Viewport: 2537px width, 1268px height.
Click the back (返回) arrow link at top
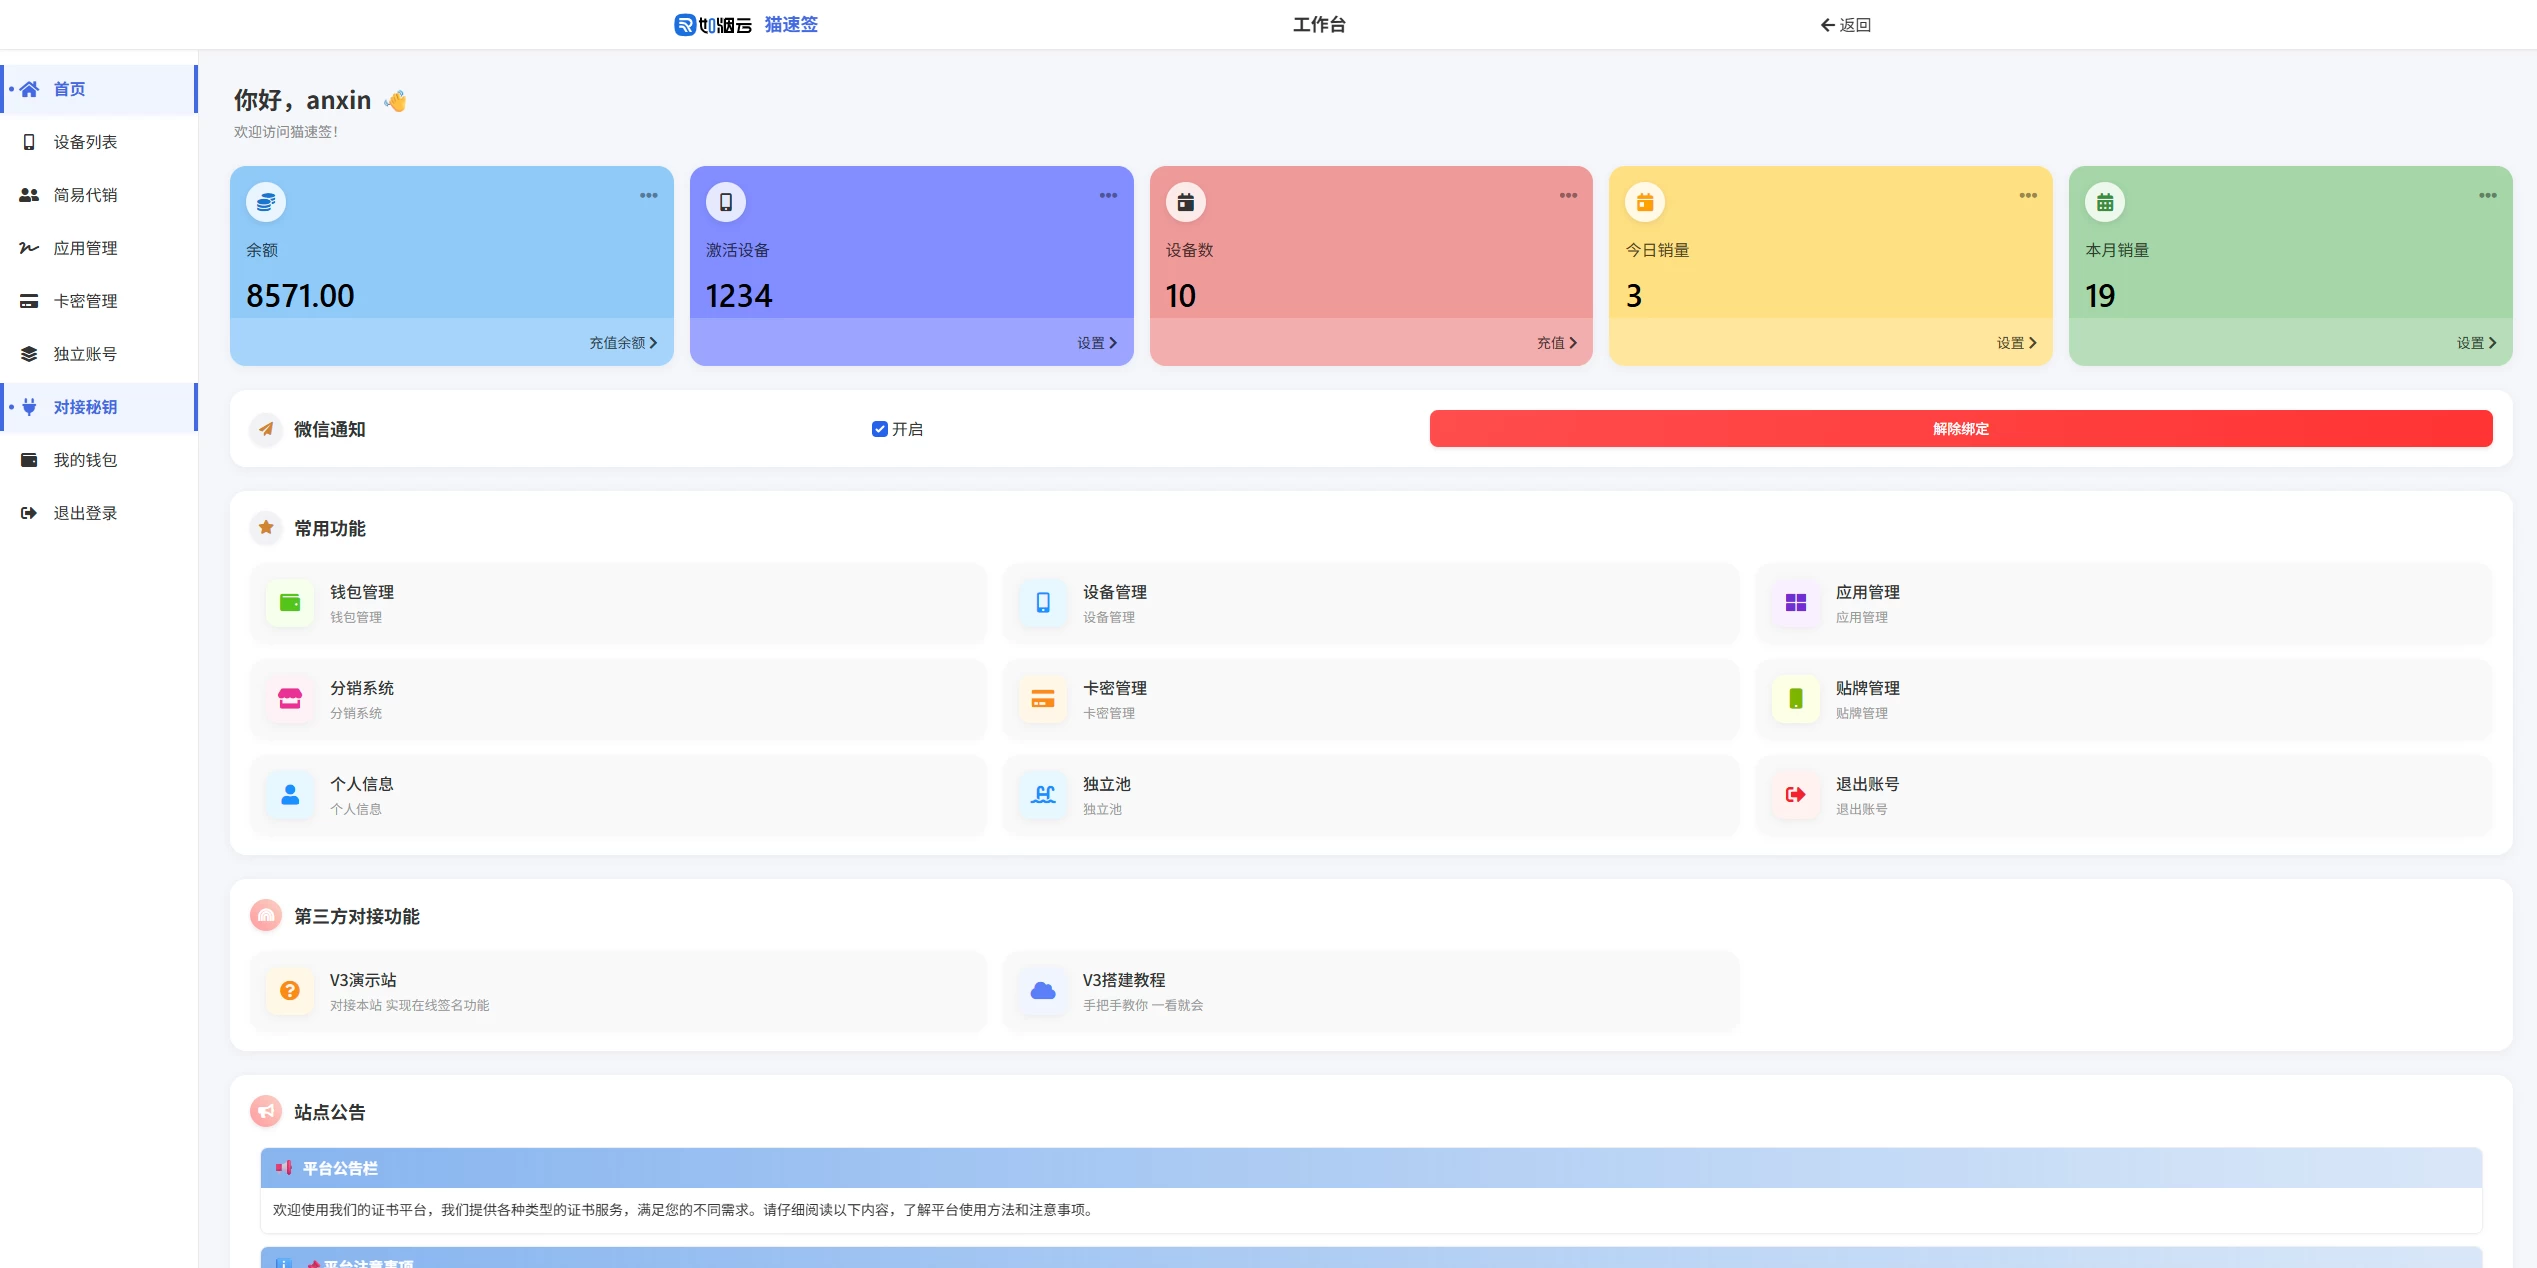[x=1845, y=25]
